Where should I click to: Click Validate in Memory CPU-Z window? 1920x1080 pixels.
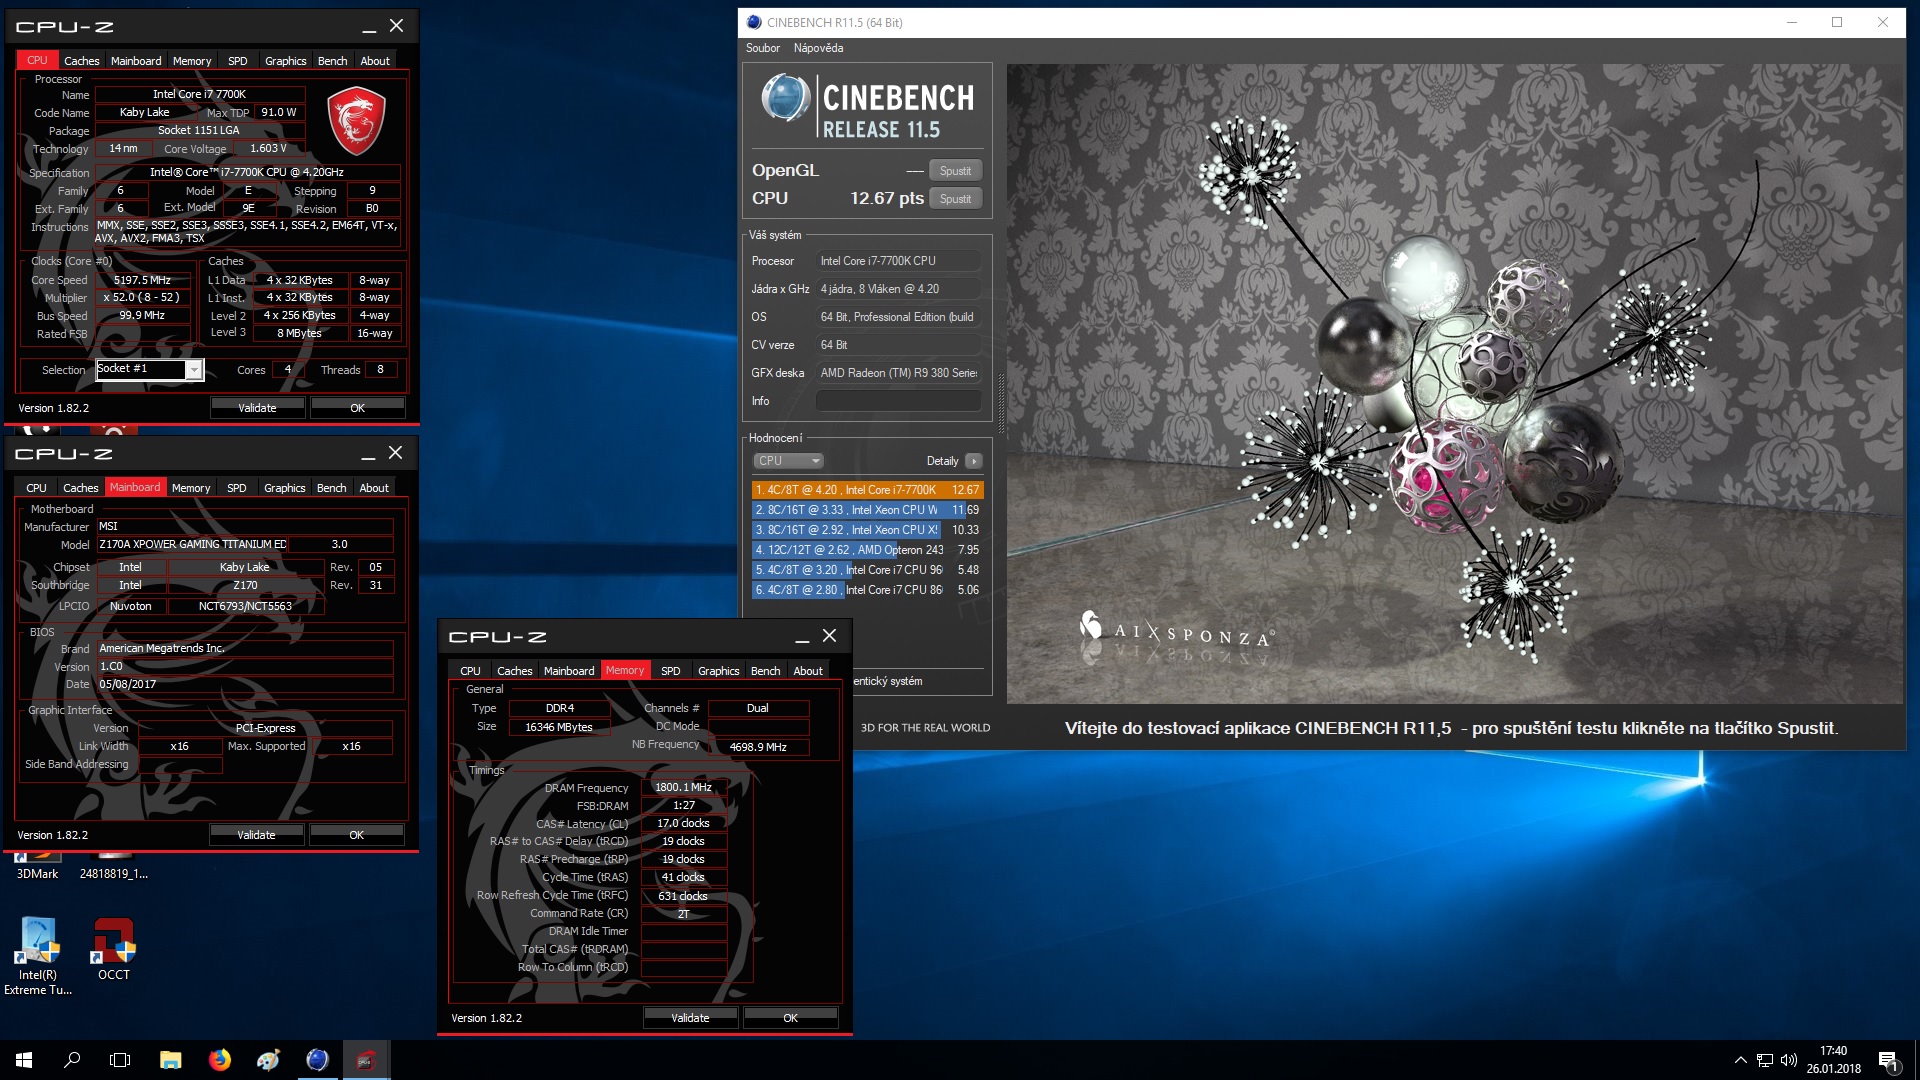point(690,1018)
